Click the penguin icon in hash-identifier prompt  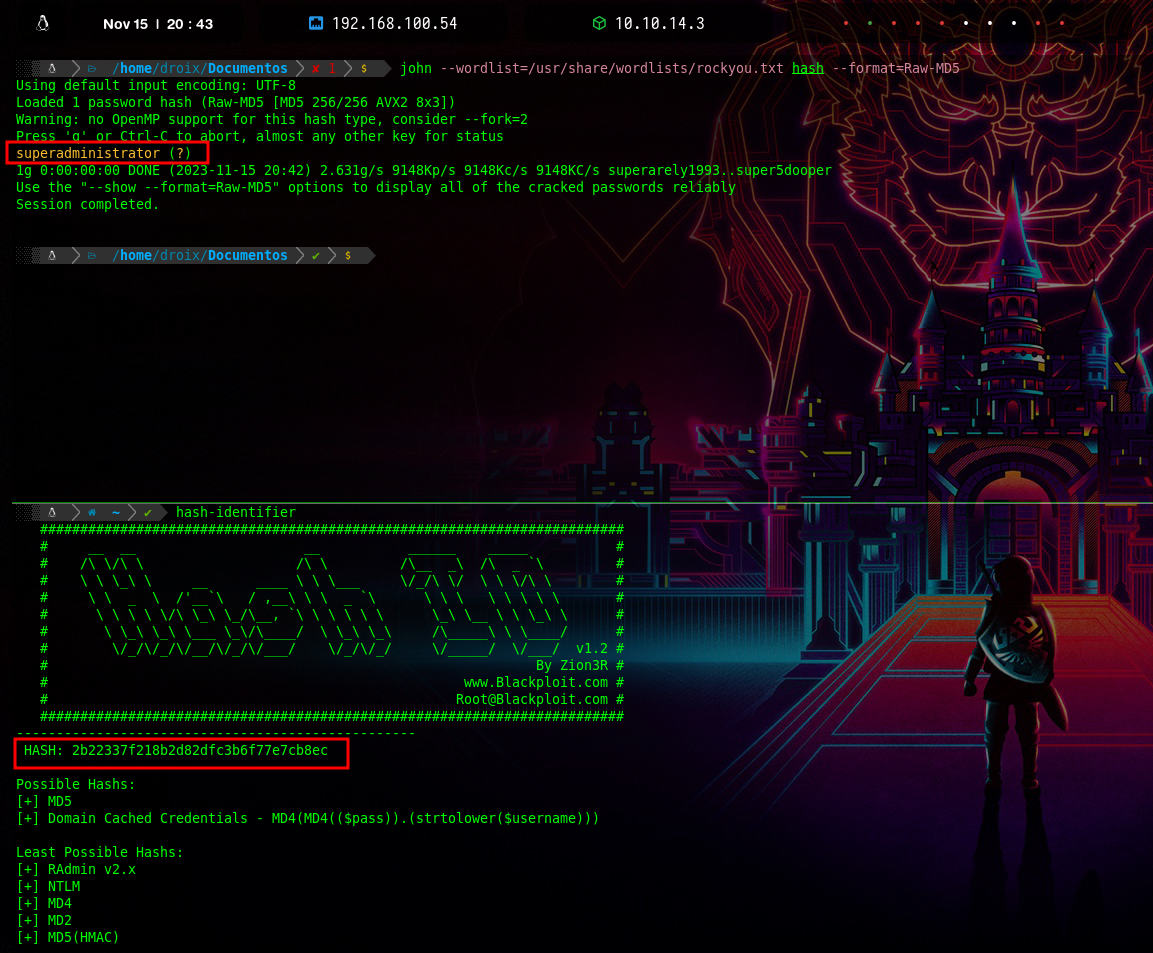pyautogui.click(x=51, y=512)
